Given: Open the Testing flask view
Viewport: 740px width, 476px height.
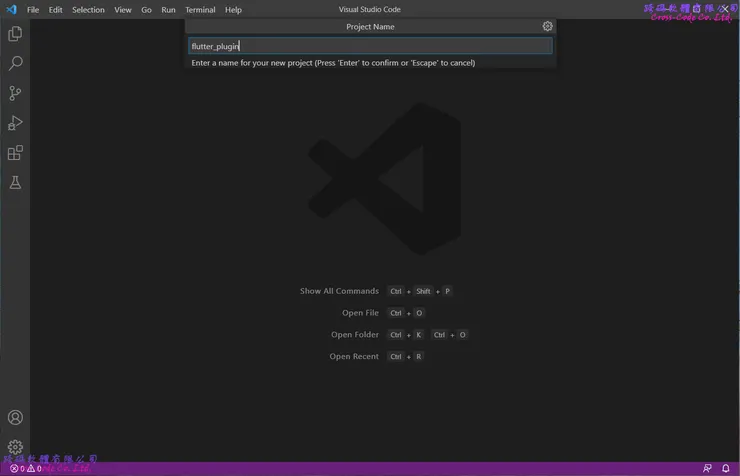Looking at the screenshot, I should [15, 184].
